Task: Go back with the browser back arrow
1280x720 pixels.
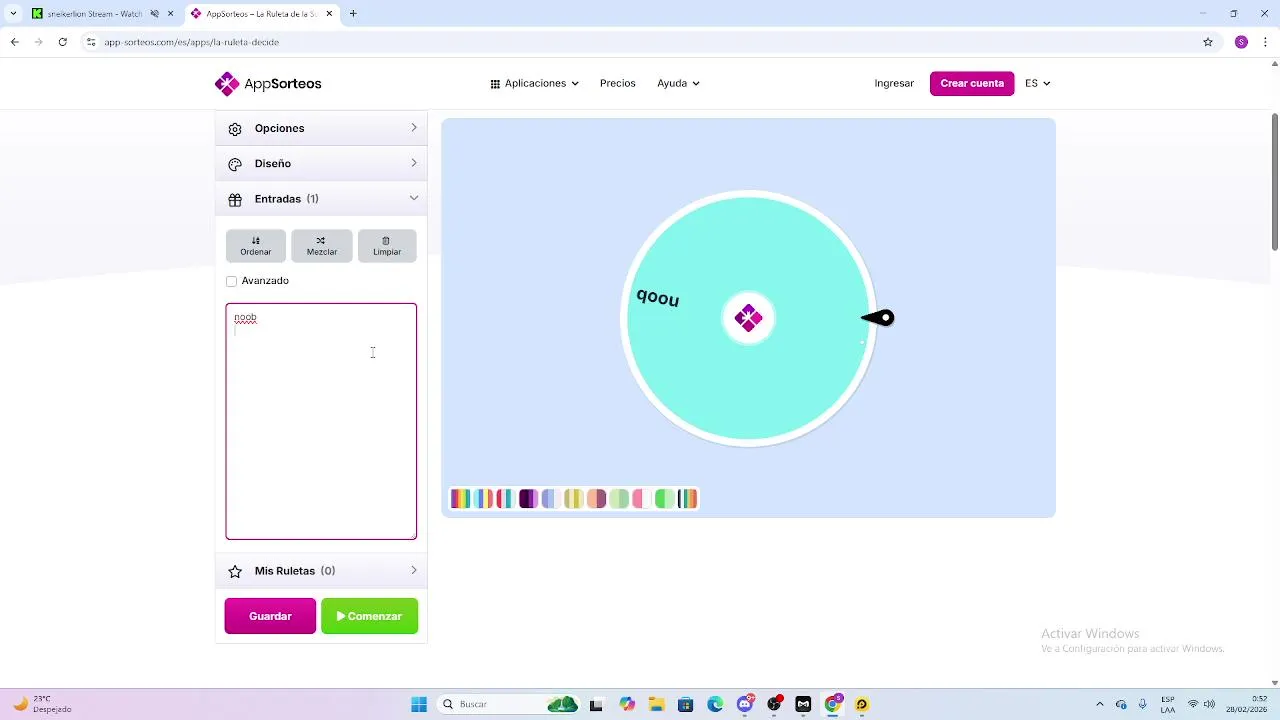Action: click(x=14, y=42)
